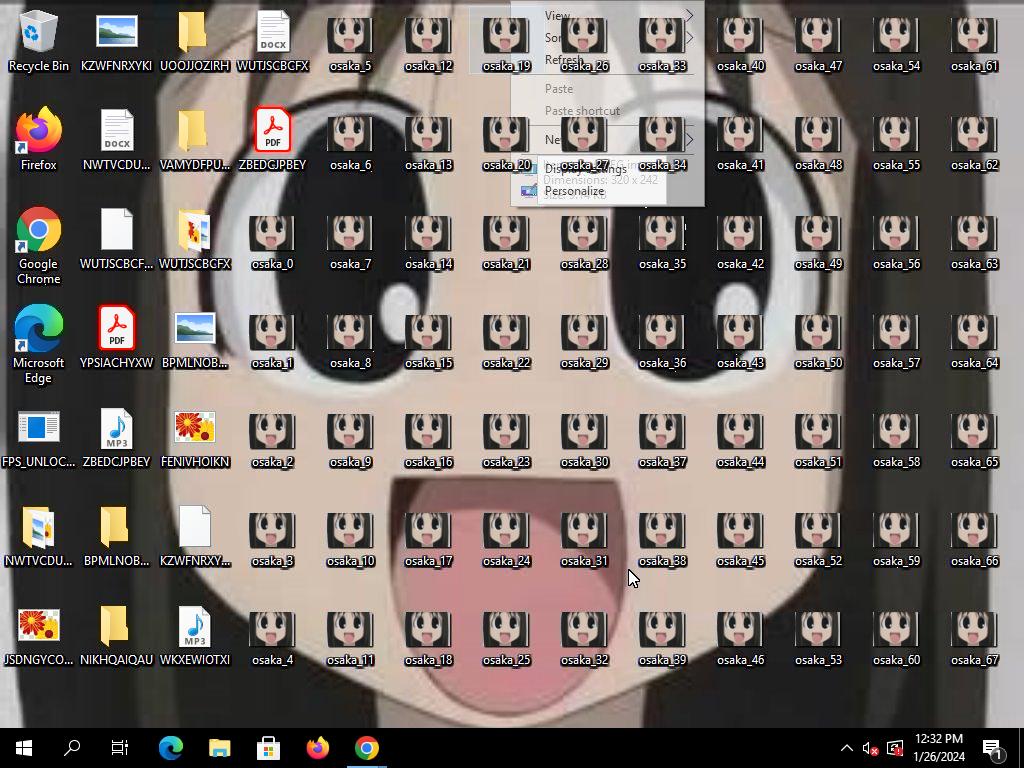The width and height of the screenshot is (1024, 768).
Task: Select the Microsoft Edge desktop shortcut
Action: coord(39,344)
